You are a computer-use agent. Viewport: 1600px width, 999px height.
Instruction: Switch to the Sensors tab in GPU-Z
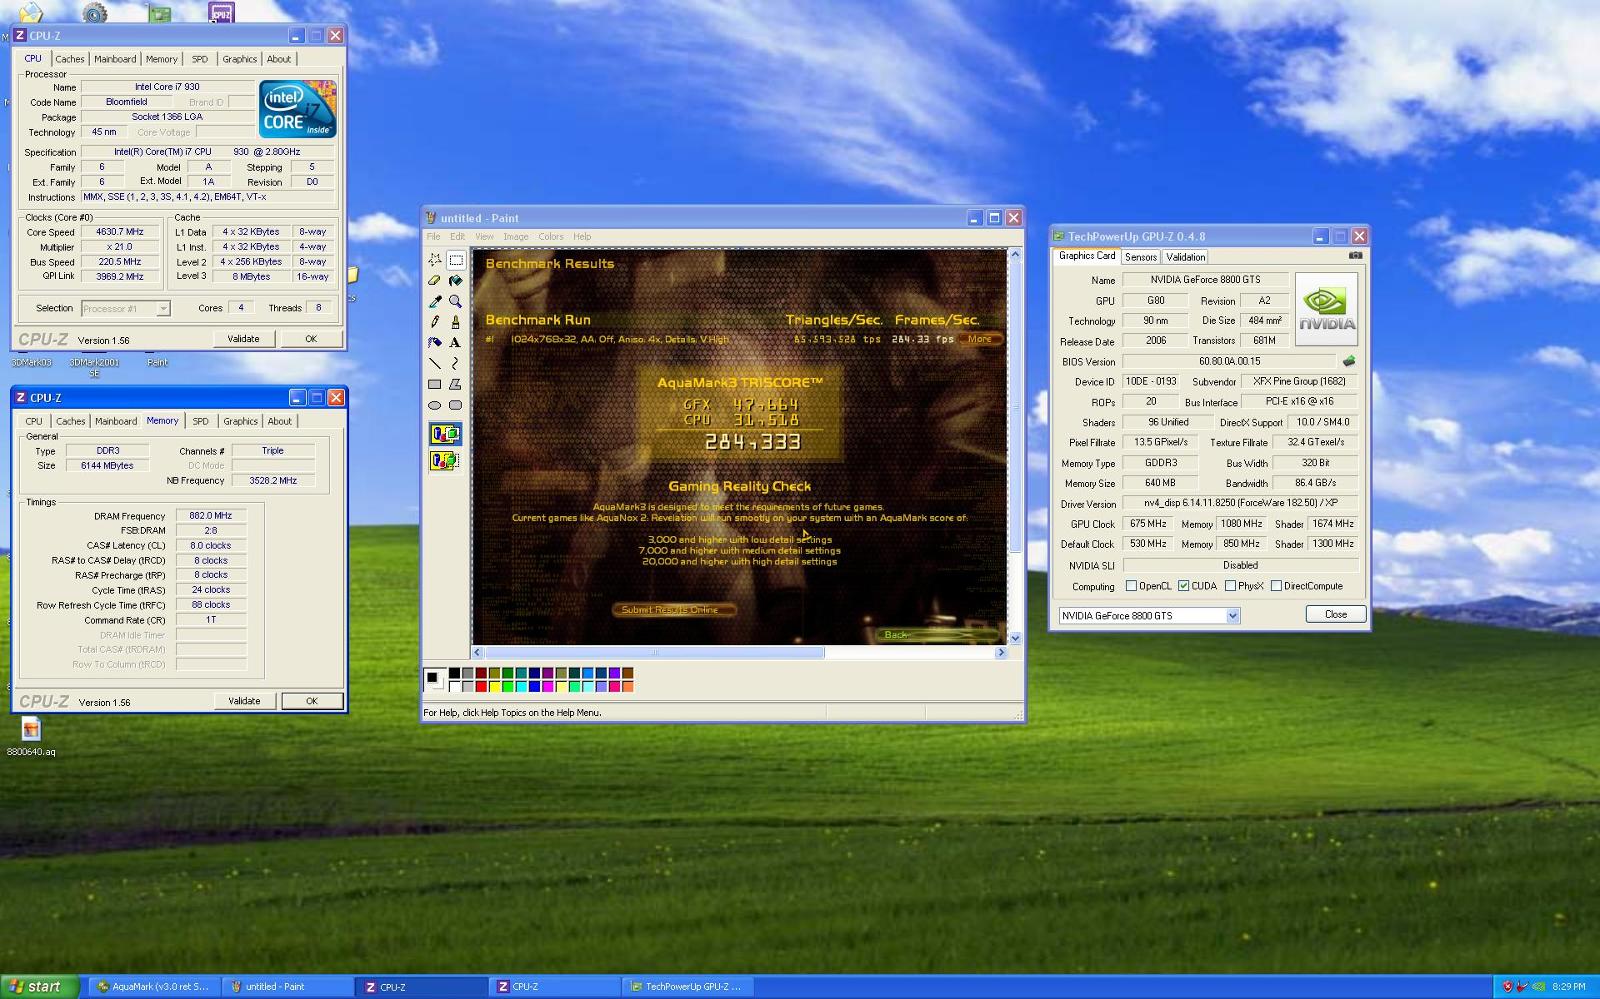(1141, 257)
